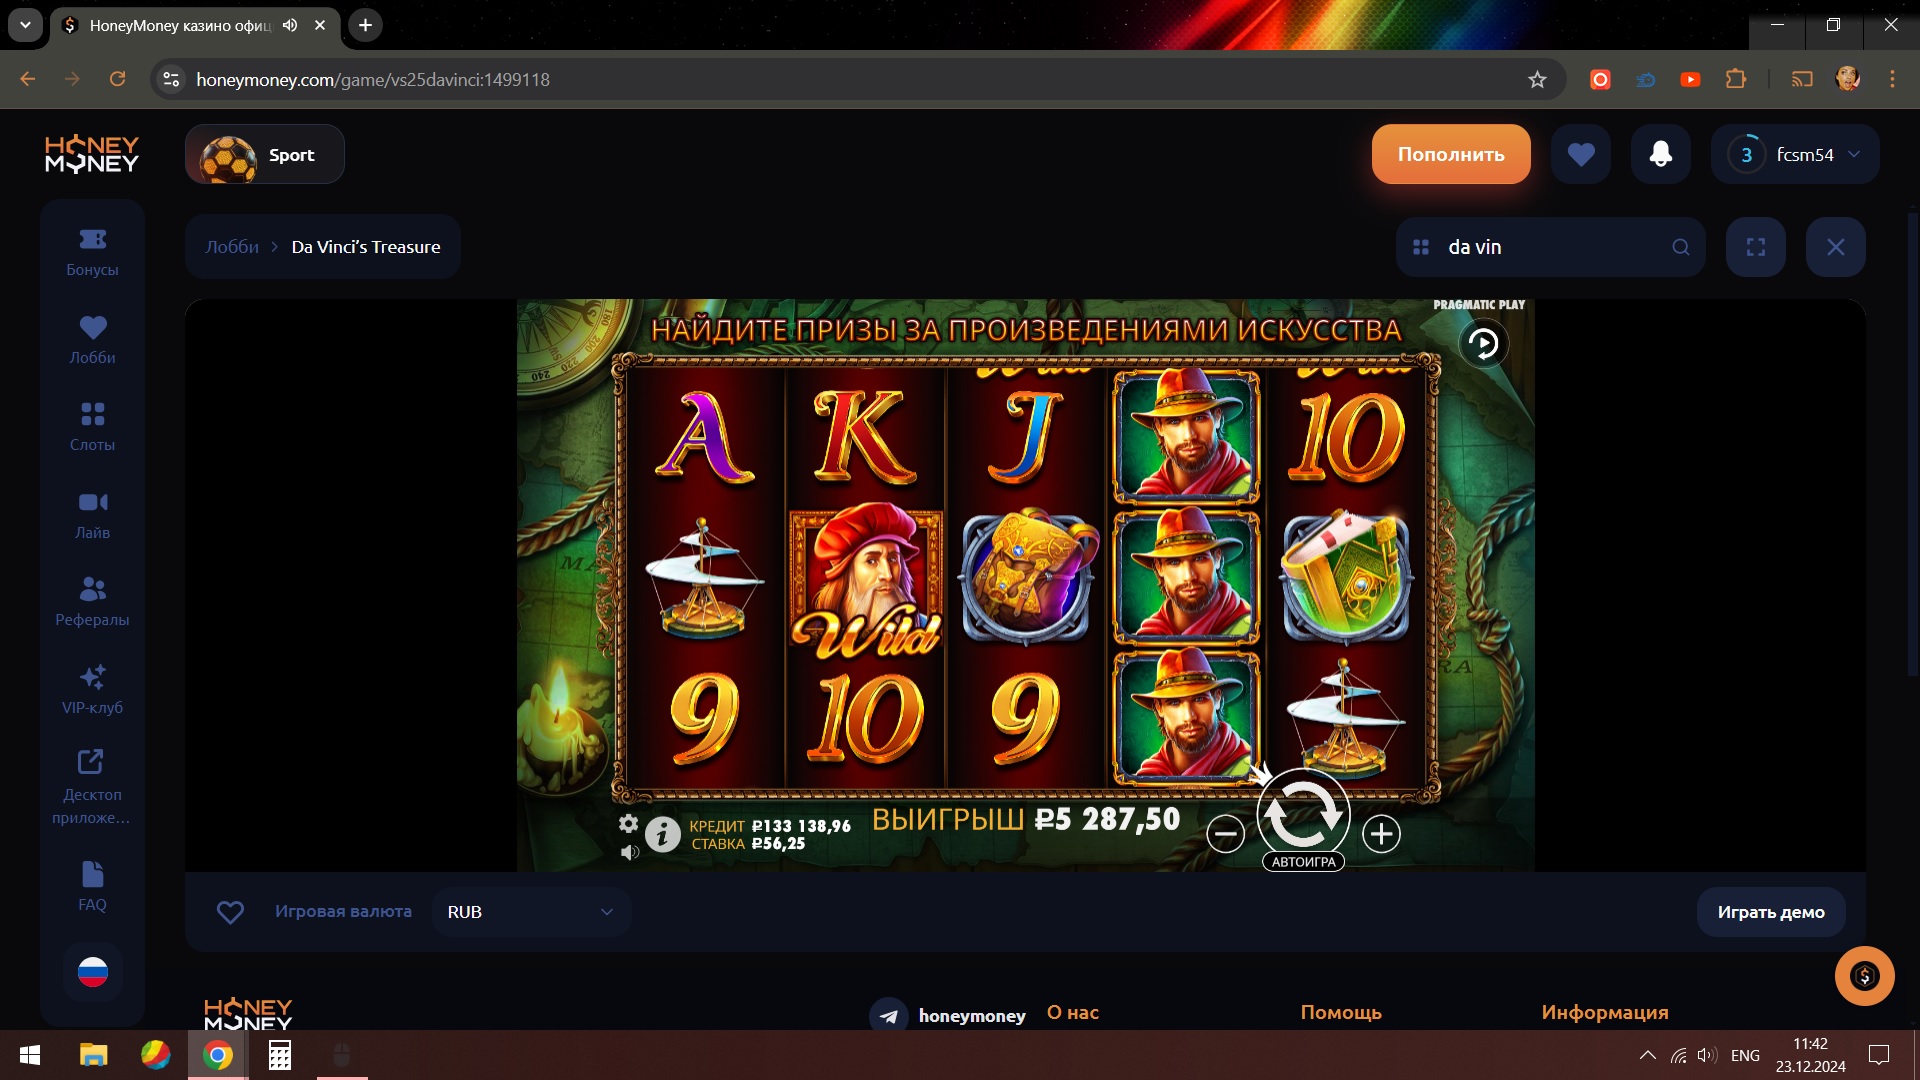The width and height of the screenshot is (1920, 1080).
Task: Expand the fcsm54 account menu
Action: [x=1795, y=154]
